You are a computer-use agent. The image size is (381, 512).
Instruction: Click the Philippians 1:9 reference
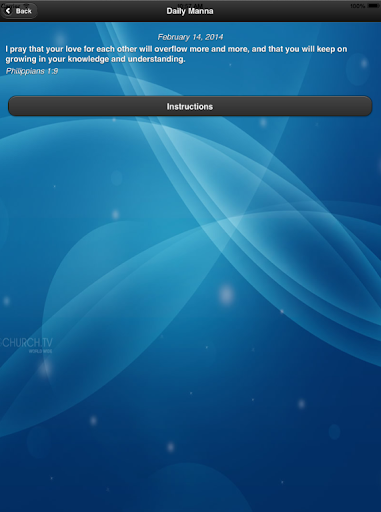click(x=32, y=71)
